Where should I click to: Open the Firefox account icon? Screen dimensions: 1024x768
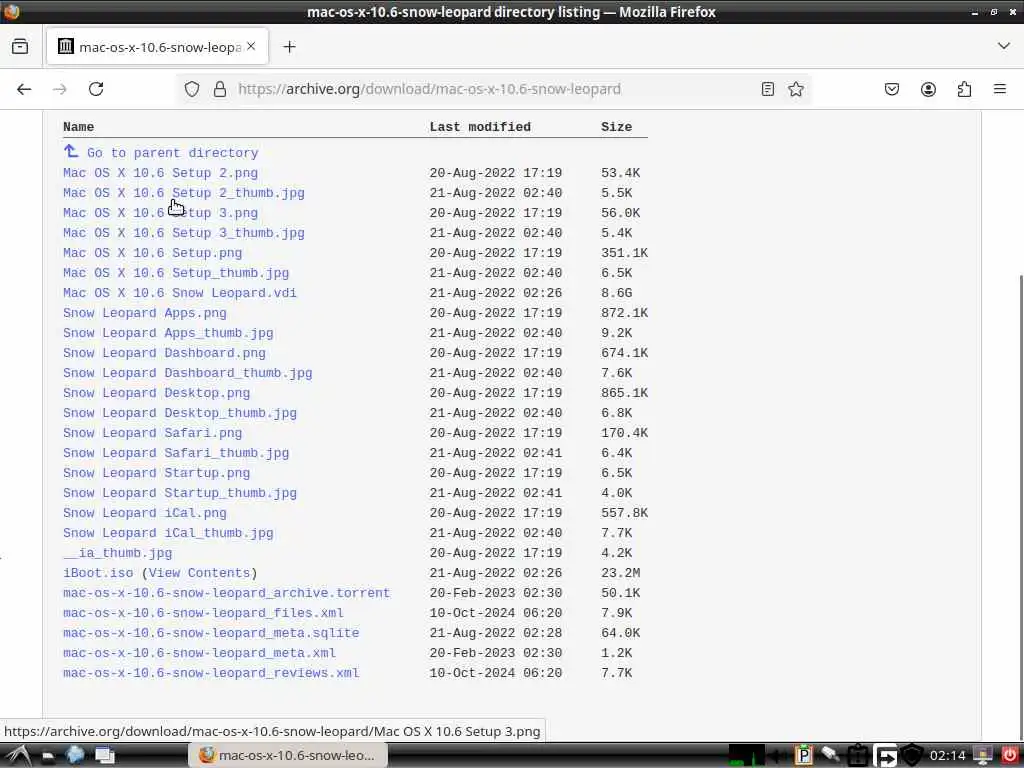(928, 89)
